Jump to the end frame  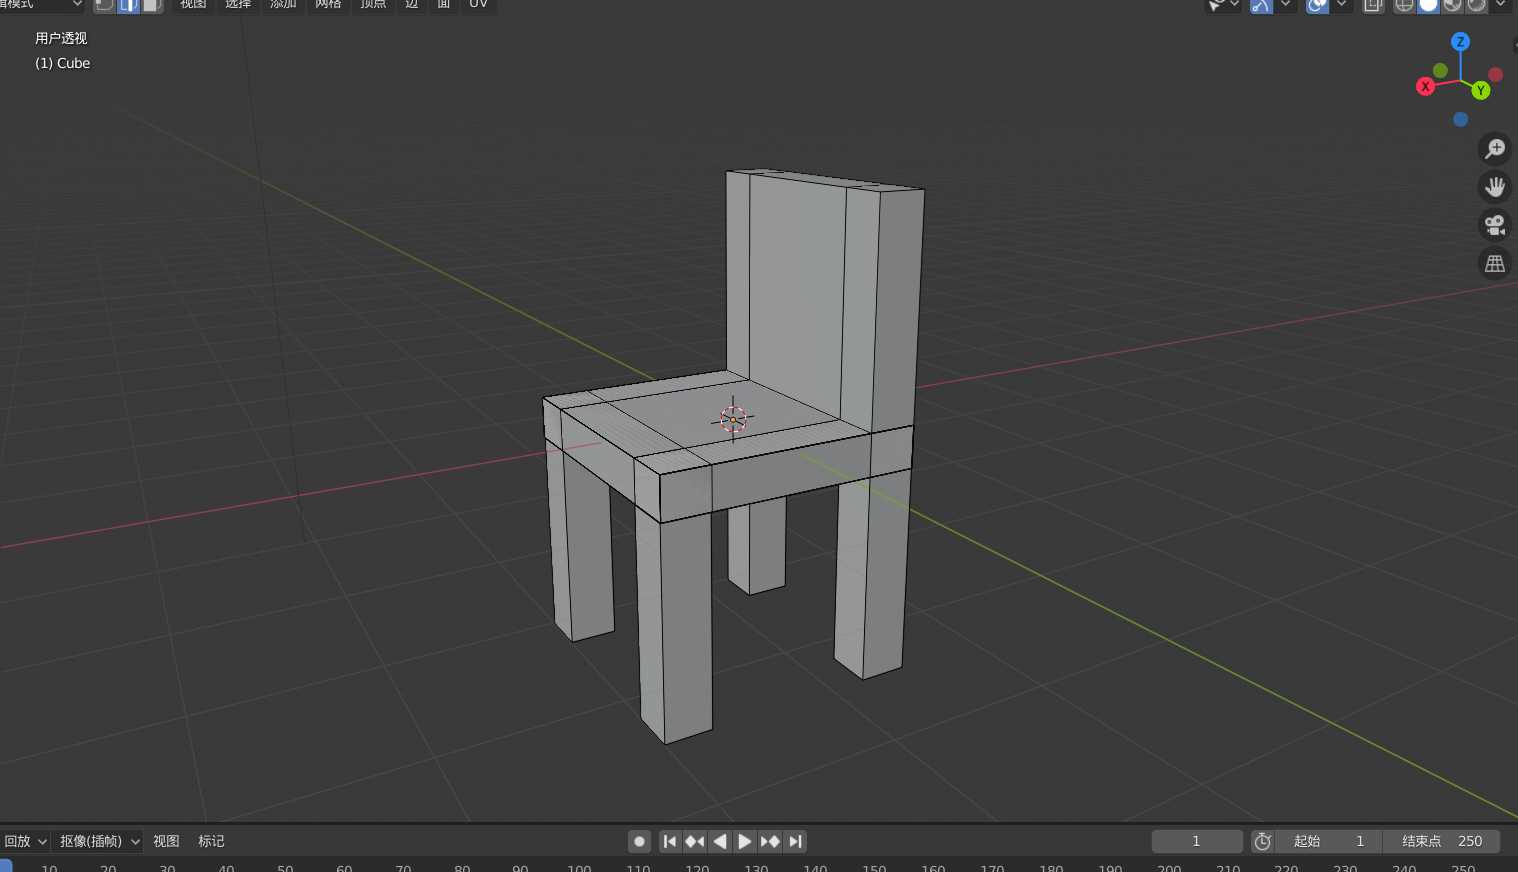[x=795, y=842]
